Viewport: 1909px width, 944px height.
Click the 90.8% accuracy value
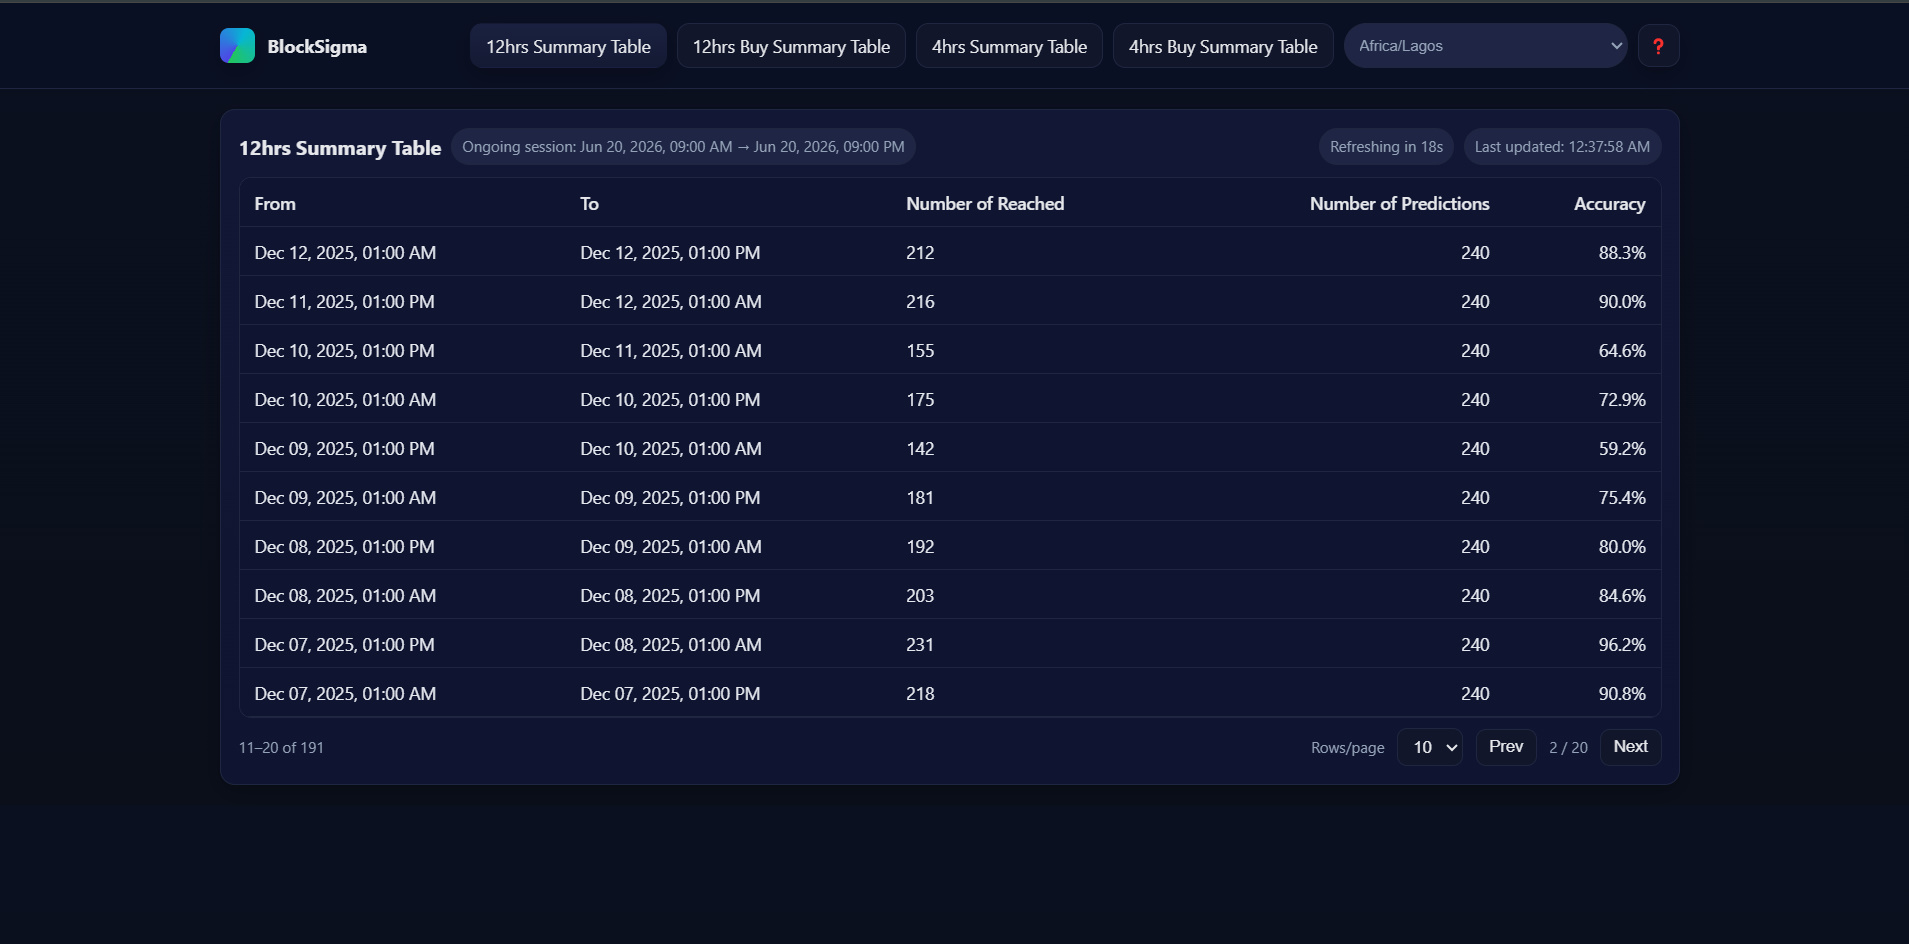click(x=1622, y=694)
